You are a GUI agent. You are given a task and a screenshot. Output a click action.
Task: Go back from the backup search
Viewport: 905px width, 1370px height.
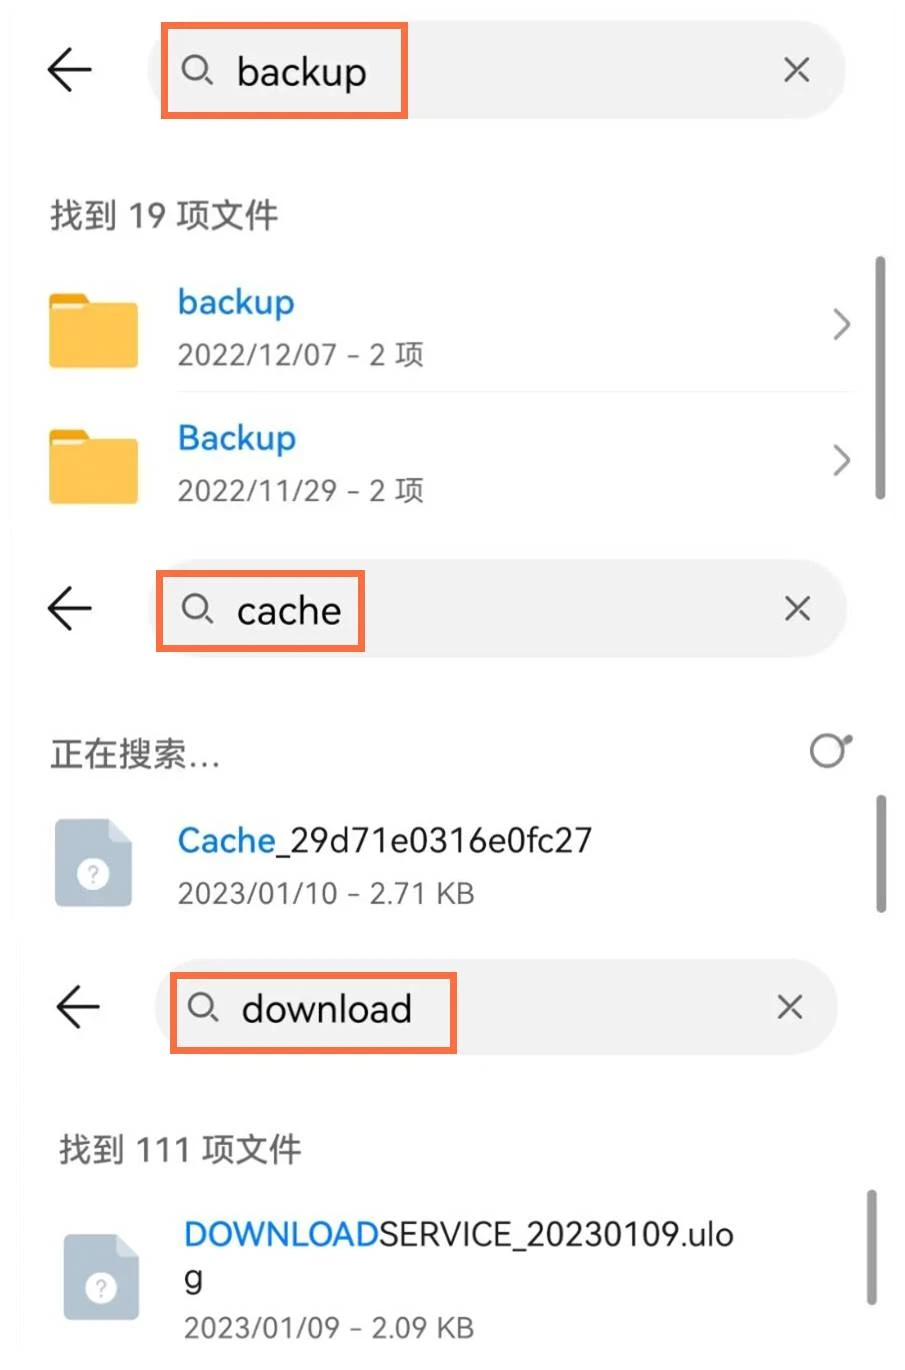click(x=69, y=70)
